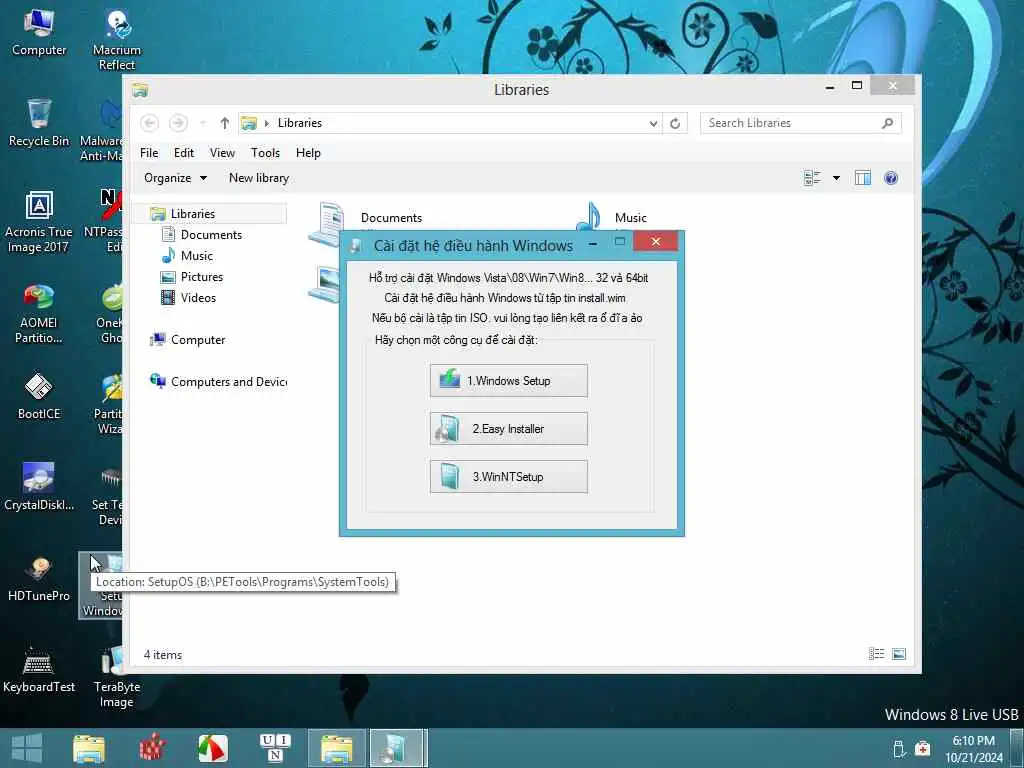This screenshot has height=768, width=1024.
Task: Open CrystalDisk desktop shortcut
Action: [x=39, y=487]
